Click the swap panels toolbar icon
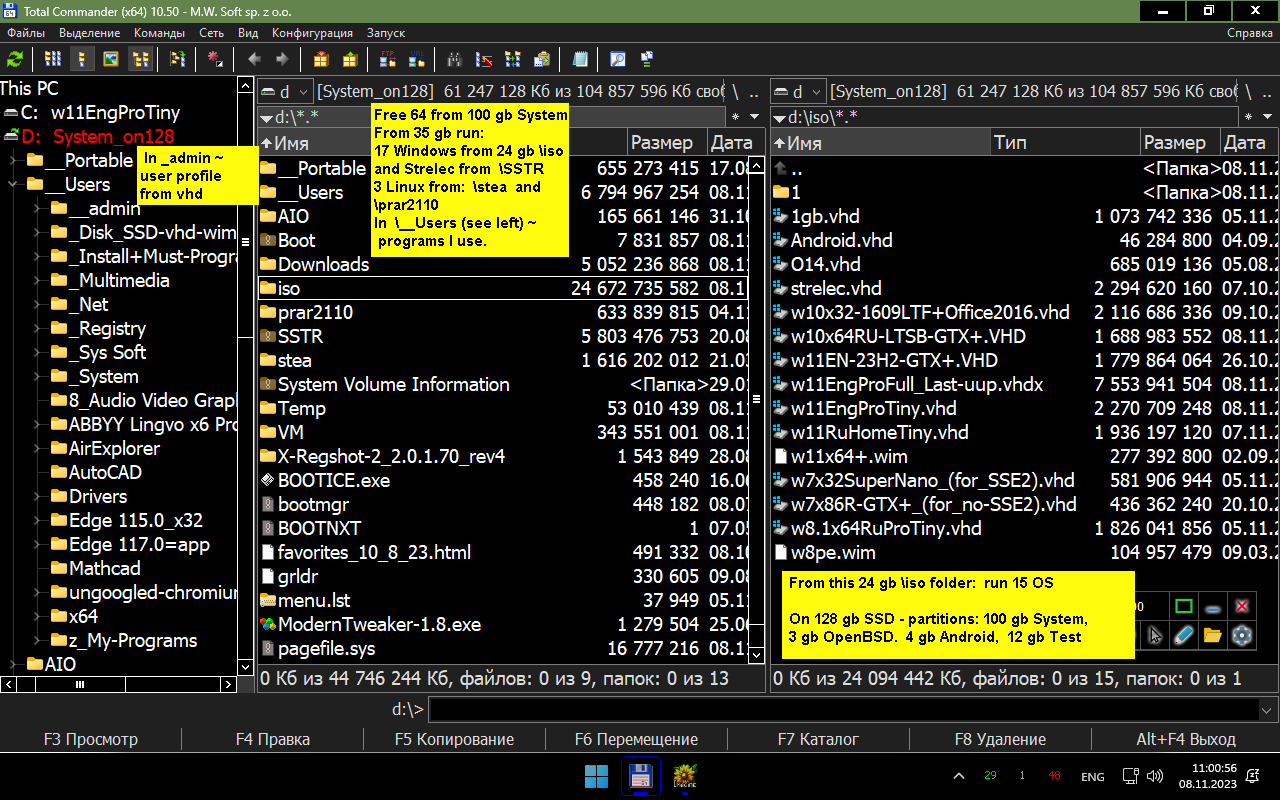This screenshot has height=800, width=1280. point(177,59)
